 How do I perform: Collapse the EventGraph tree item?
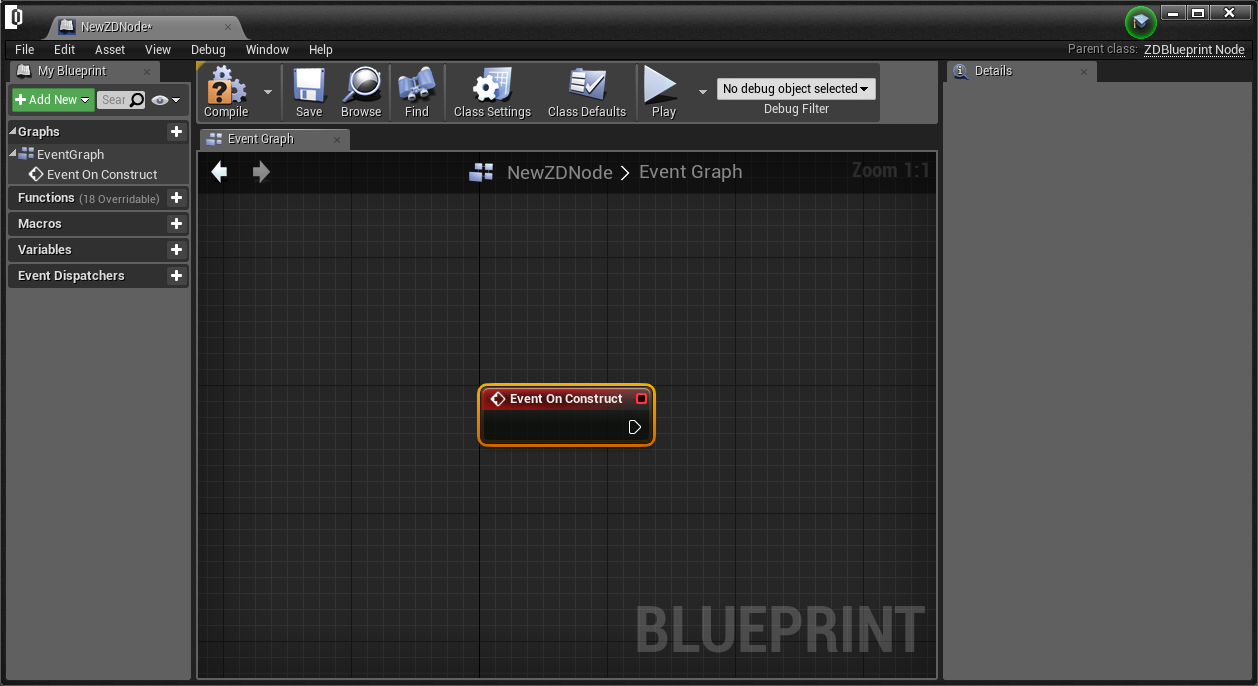pyautogui.click(x=13, y=154)
